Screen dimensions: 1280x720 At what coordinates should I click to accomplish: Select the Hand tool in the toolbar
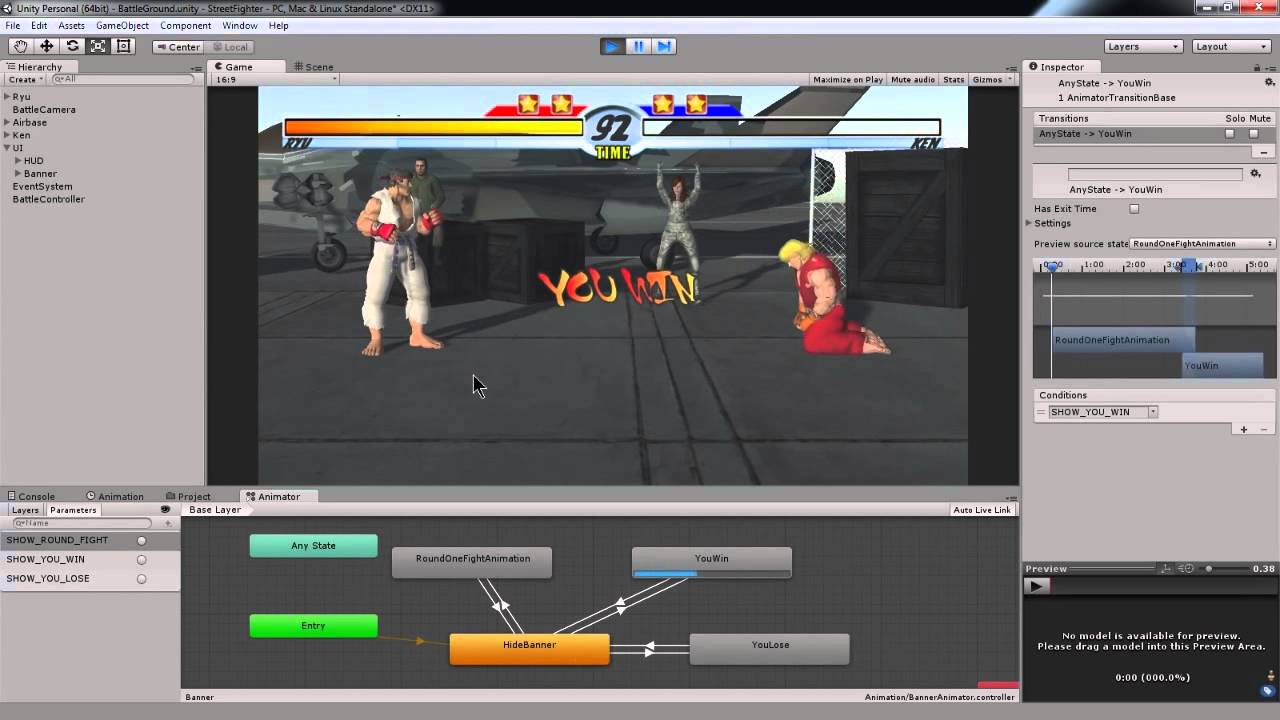[x=20, y=46]
